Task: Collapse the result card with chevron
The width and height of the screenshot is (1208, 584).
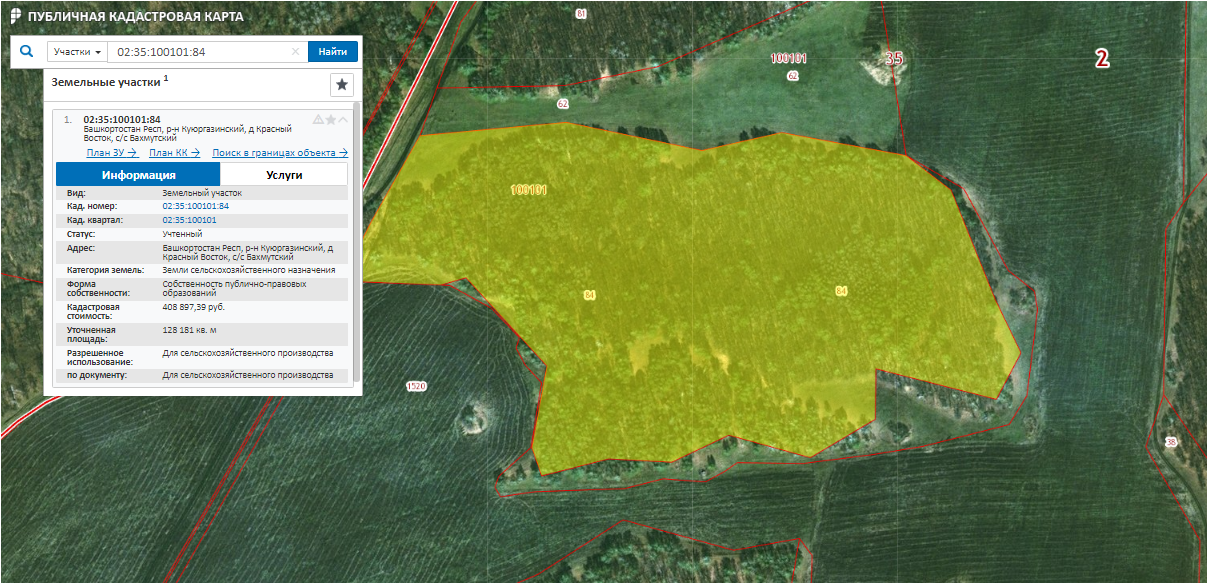Action: 344,120
